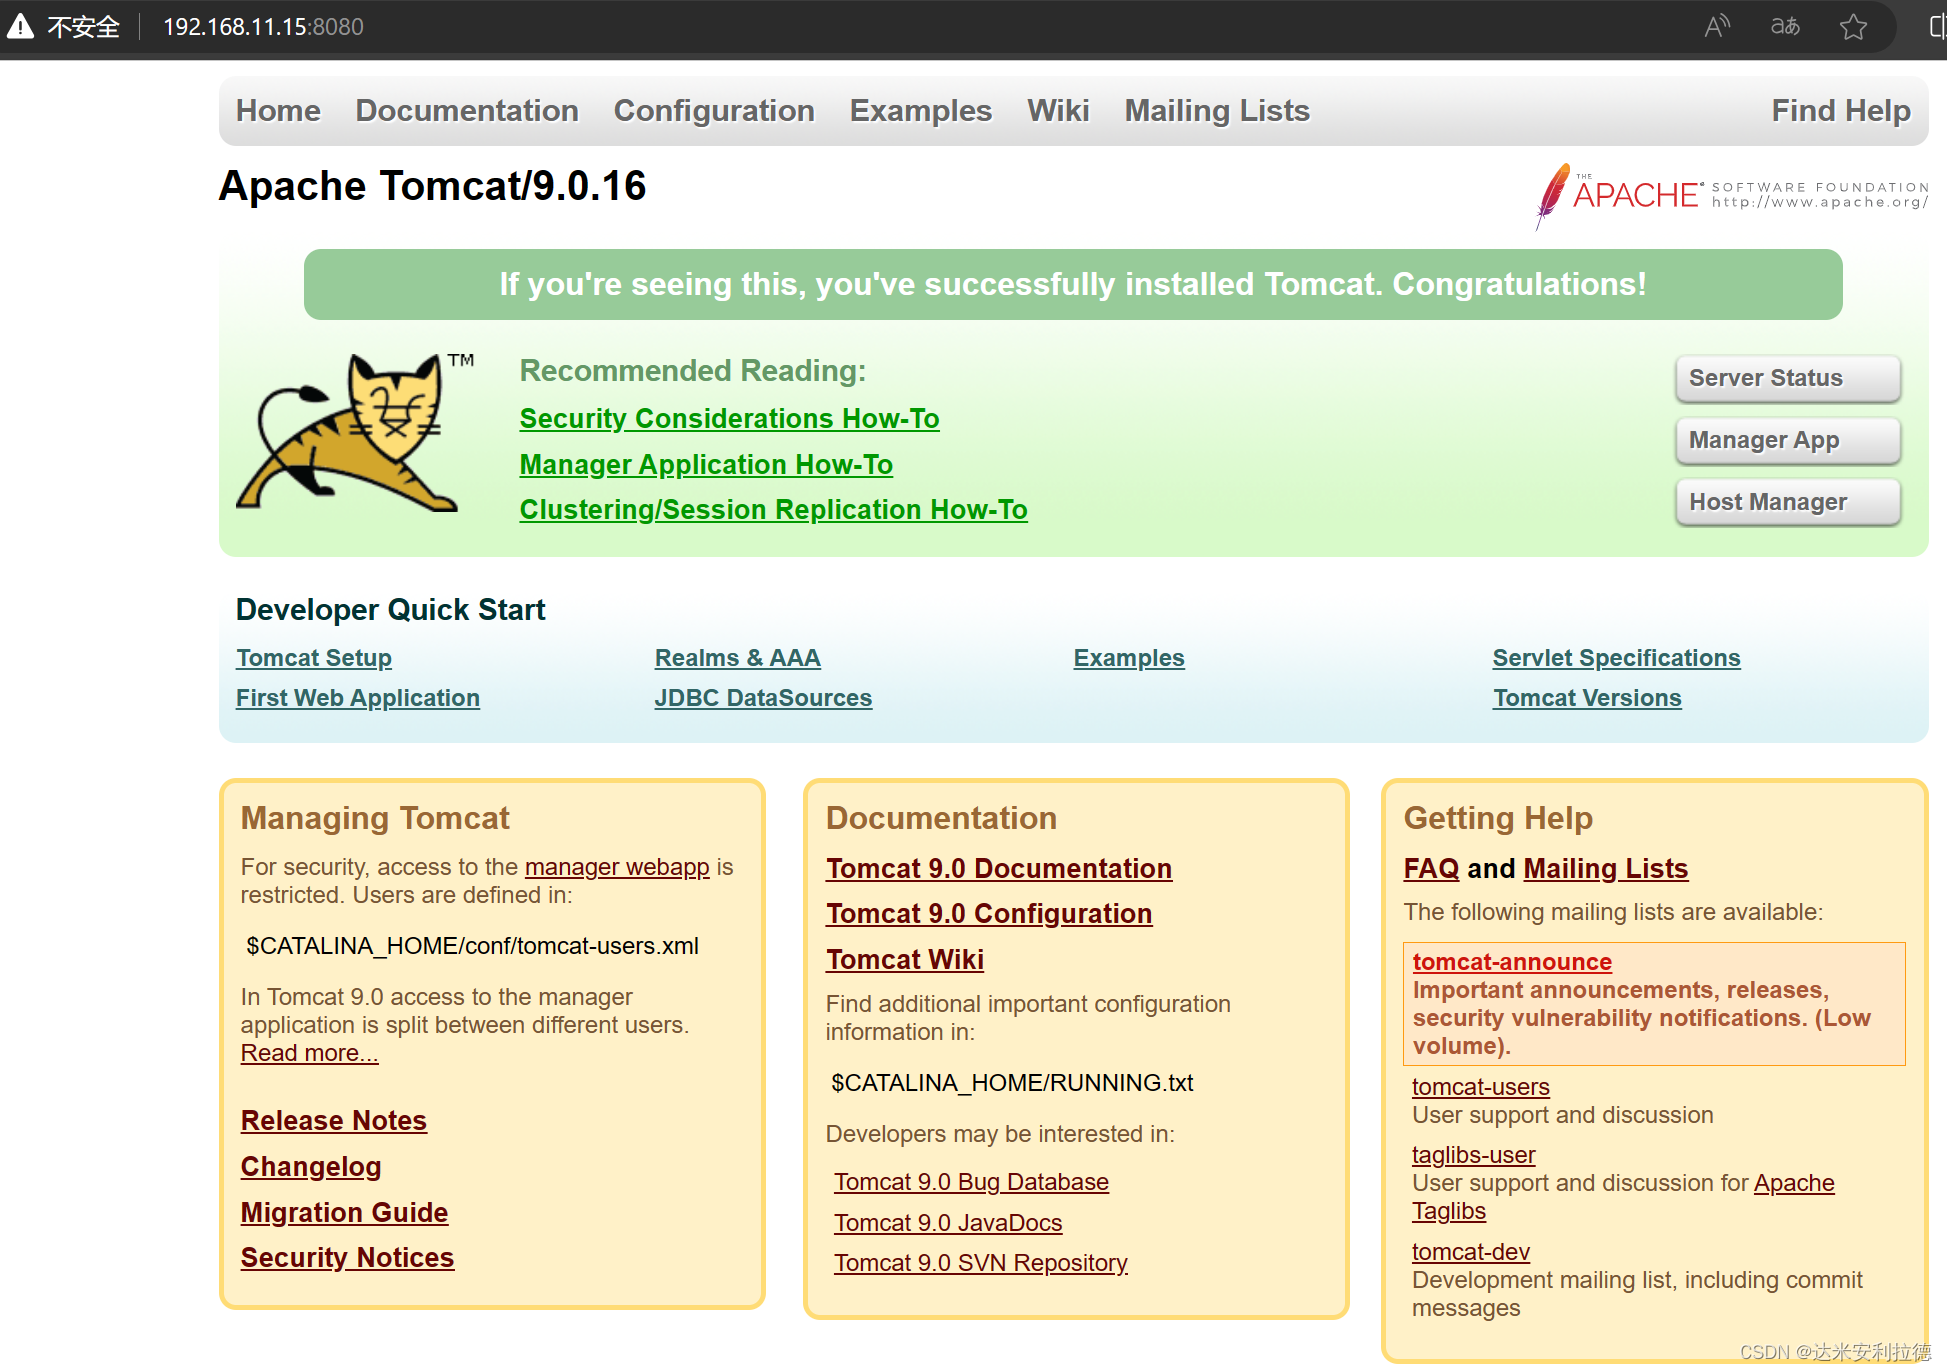The width and height of the screenshot is (1947, 1371).
Task: Click the Read more... link
Action: 309,1053
